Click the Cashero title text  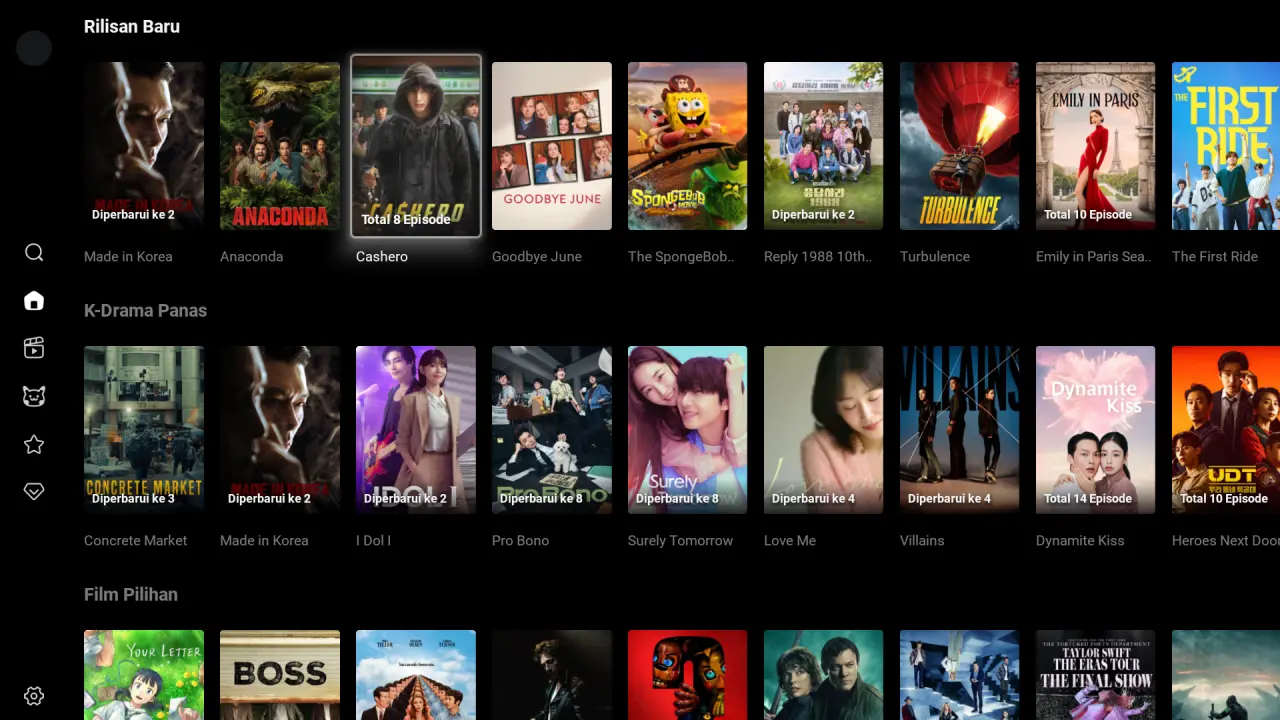pyautogui.click(x=382, y=256)
